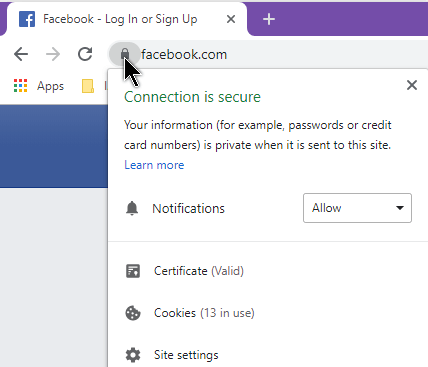
Task: Open a new tab with the plus button
Action: click(269, 19)
